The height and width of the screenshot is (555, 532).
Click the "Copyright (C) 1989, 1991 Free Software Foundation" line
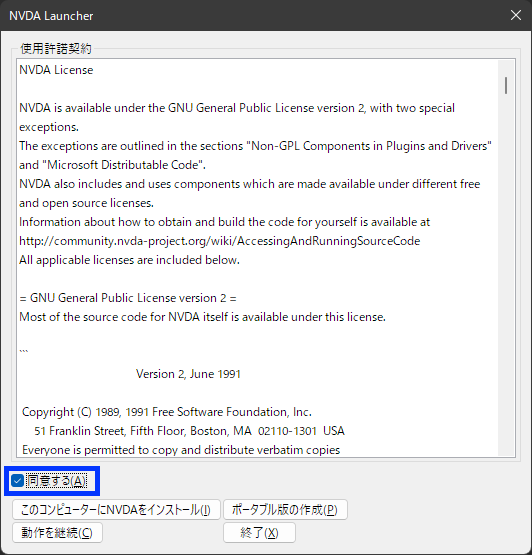pos(167,412)
